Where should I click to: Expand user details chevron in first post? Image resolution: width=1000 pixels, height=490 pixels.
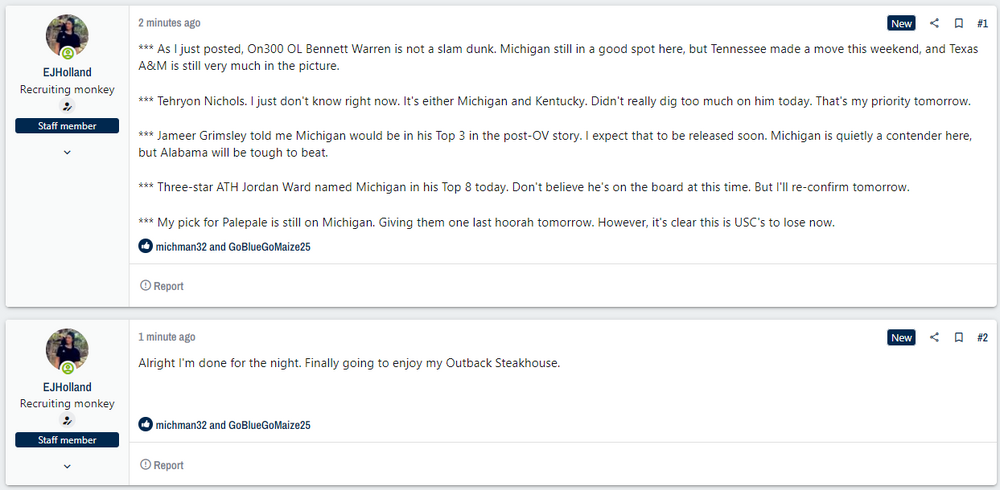pyautogui.click(x=67, y=152)
